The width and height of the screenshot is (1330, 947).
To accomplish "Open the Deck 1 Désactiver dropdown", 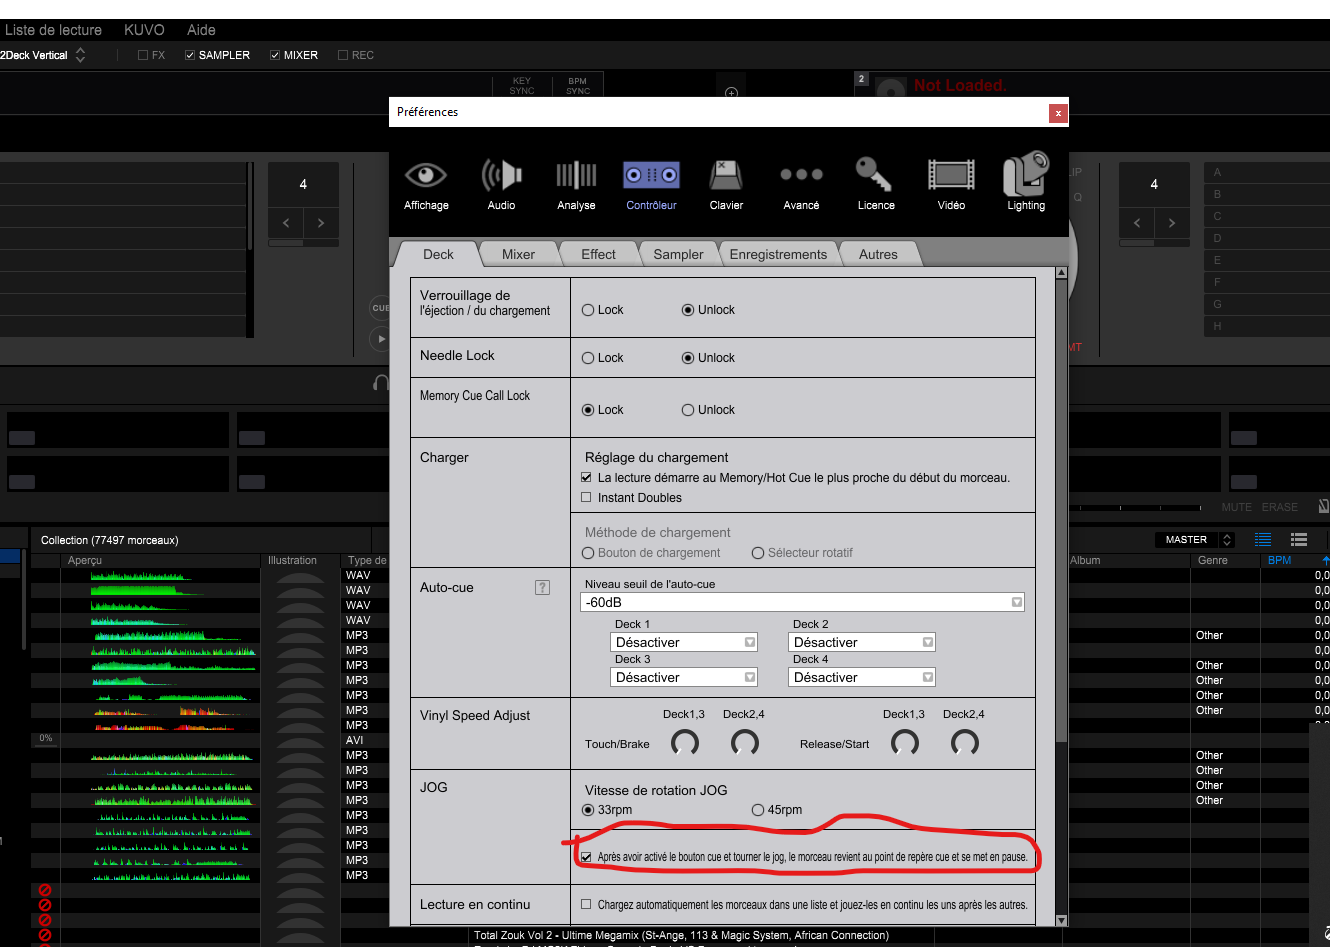I will point(749,642).
